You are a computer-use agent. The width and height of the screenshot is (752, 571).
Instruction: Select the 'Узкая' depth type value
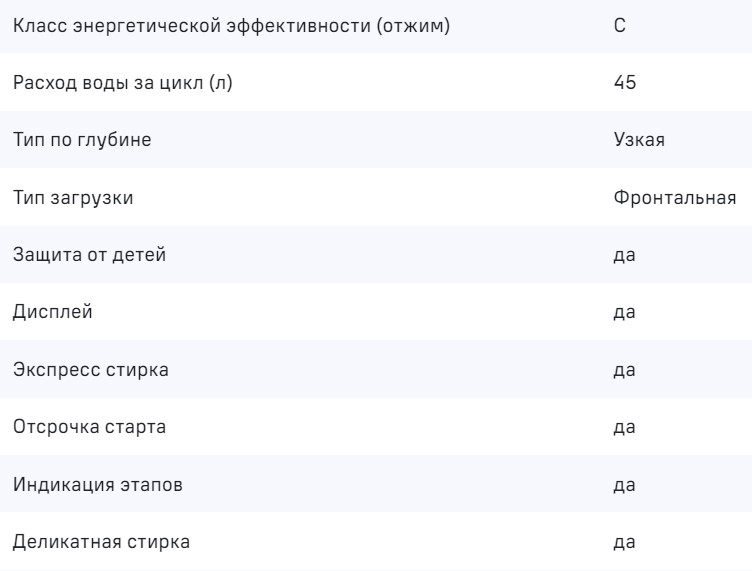tap(639, 140)
